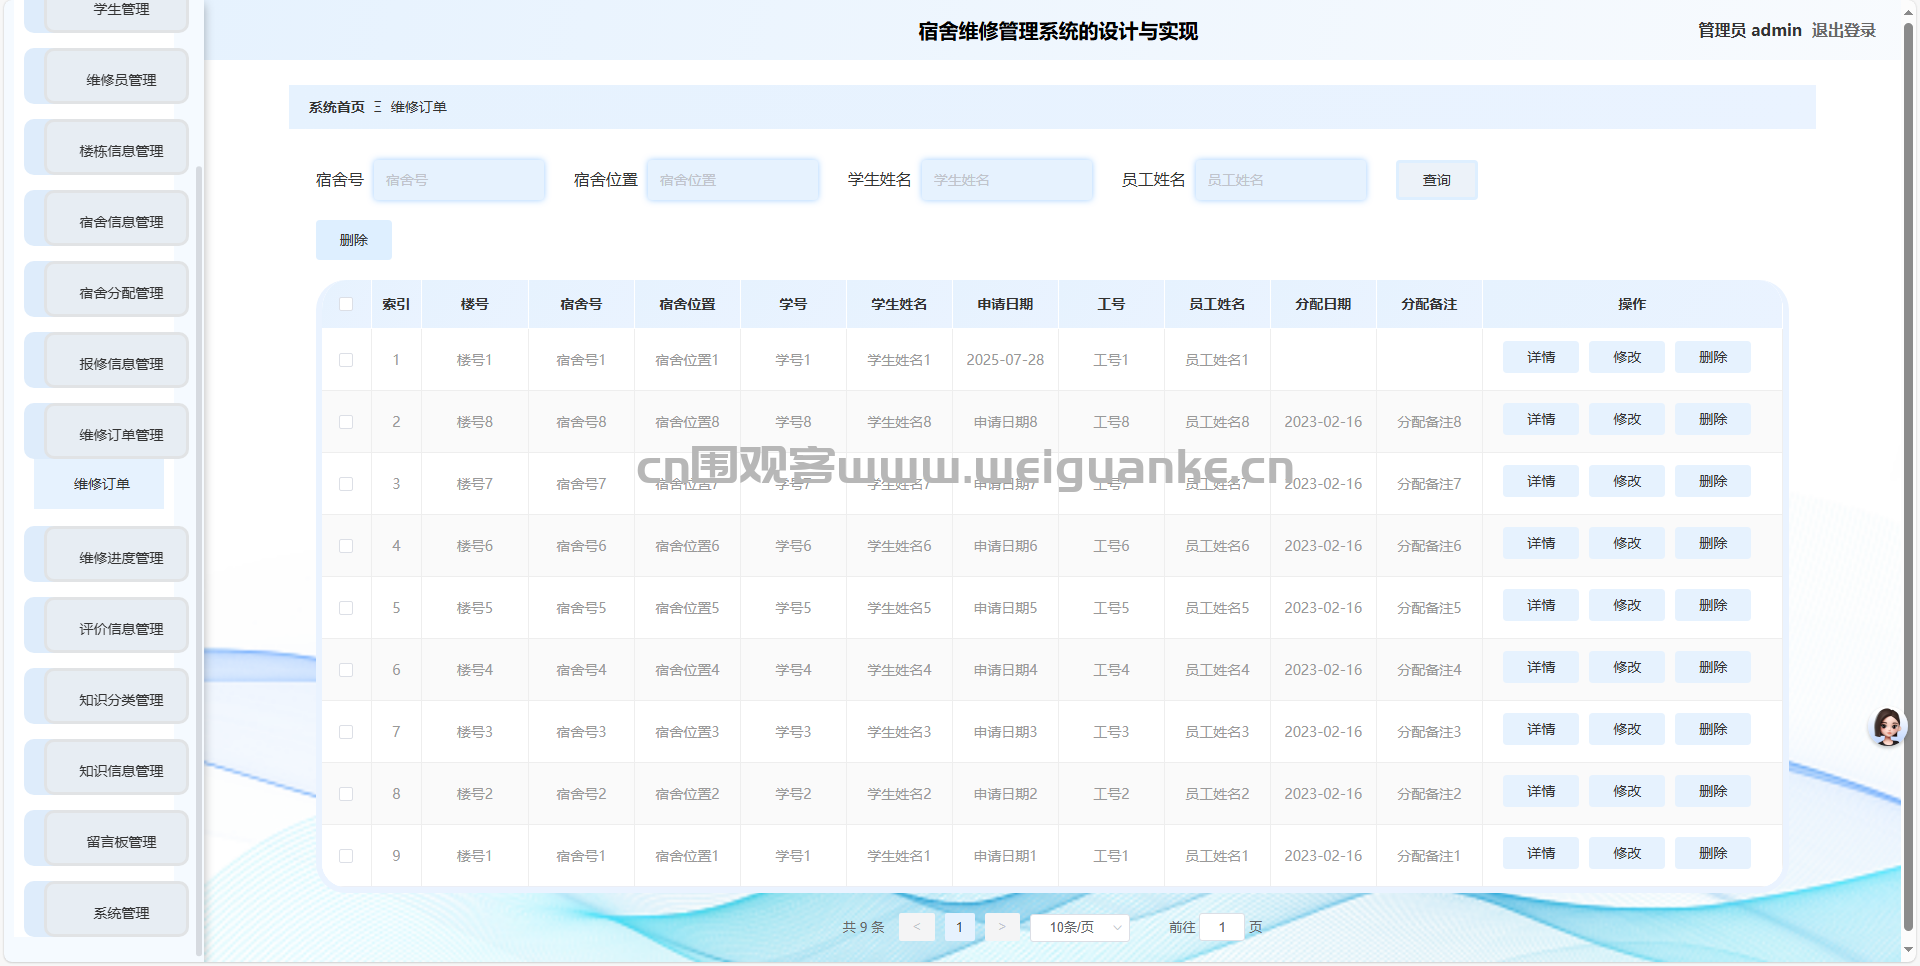
Task: Click the batch 删除 button above table
Action: (354, 240)
